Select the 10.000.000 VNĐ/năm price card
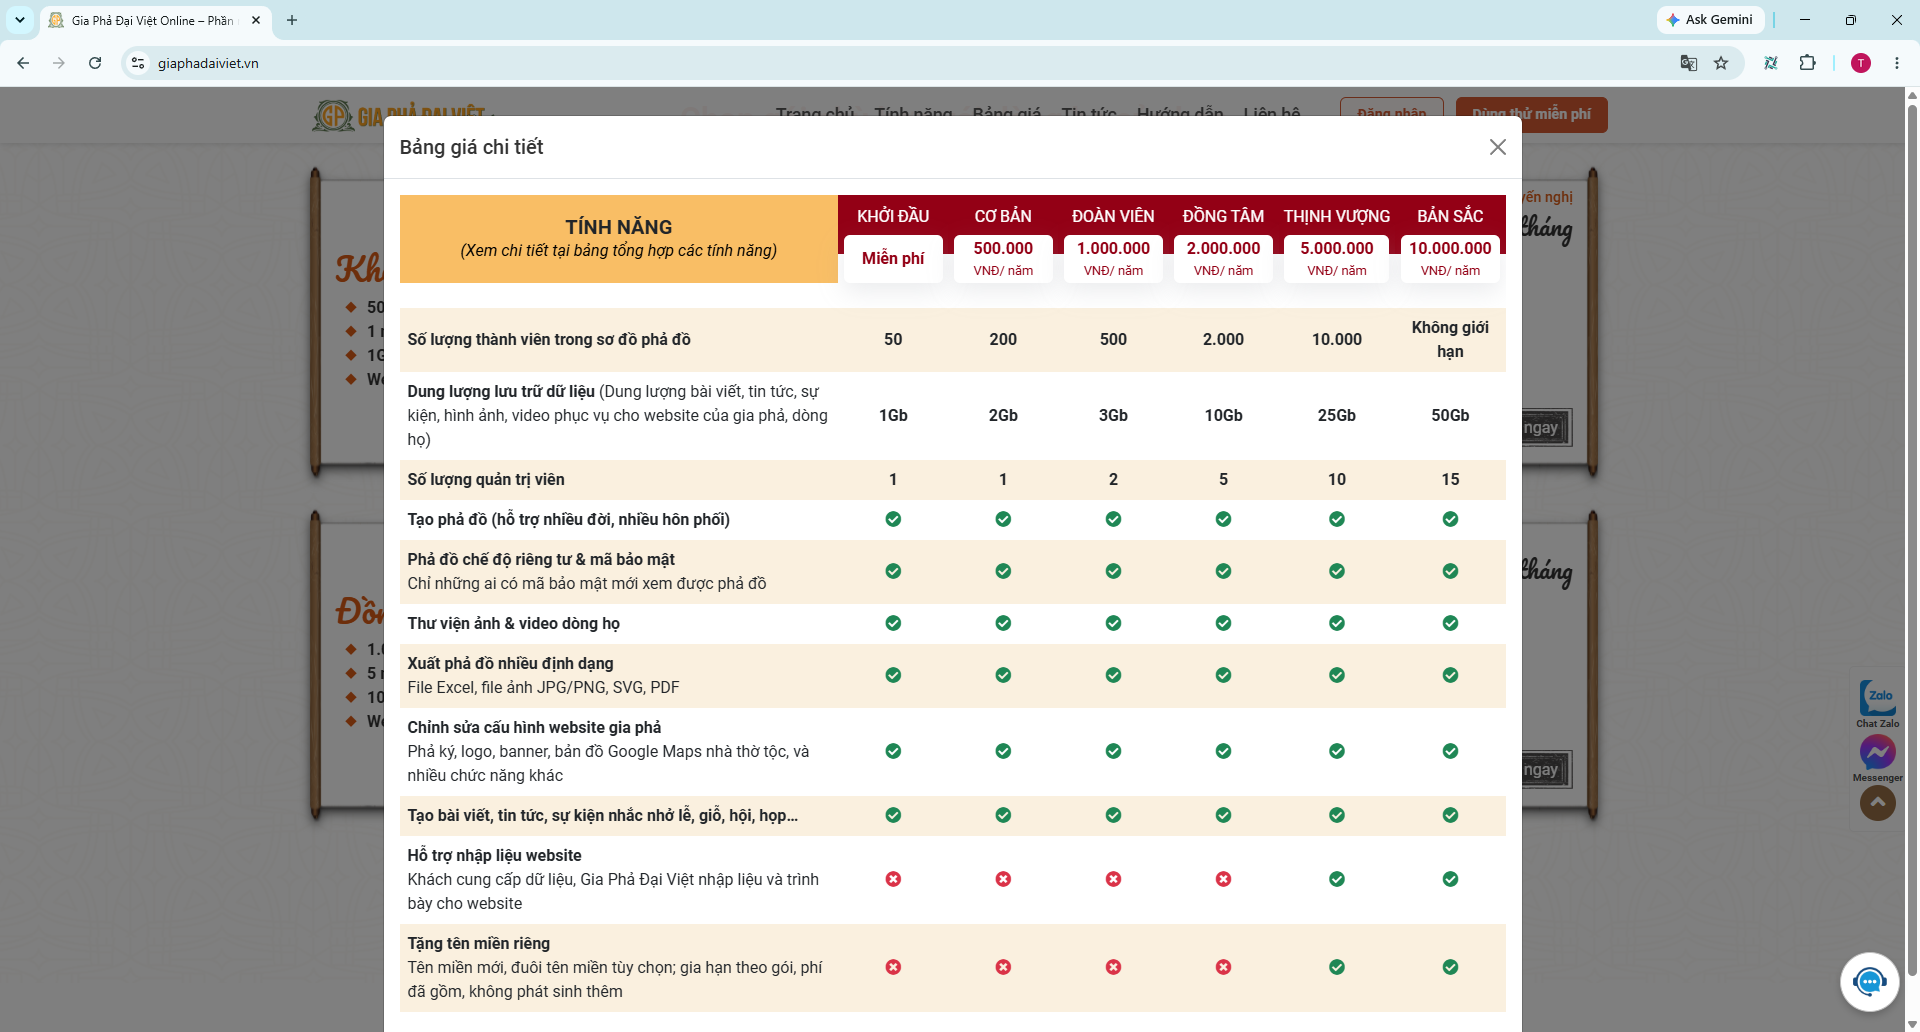This screenshot has width=1920, height=1032. [1450, 258]
